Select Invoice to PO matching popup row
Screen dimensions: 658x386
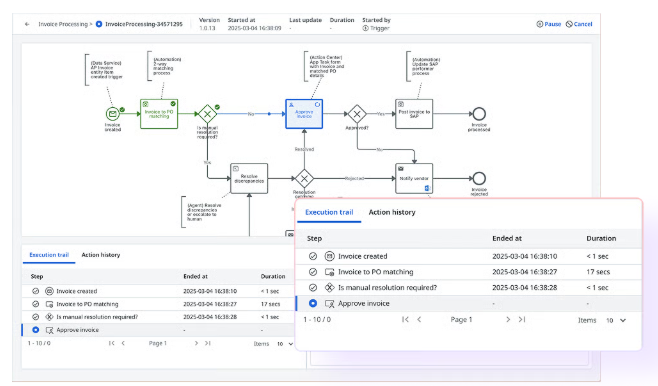tap(469, 272)
